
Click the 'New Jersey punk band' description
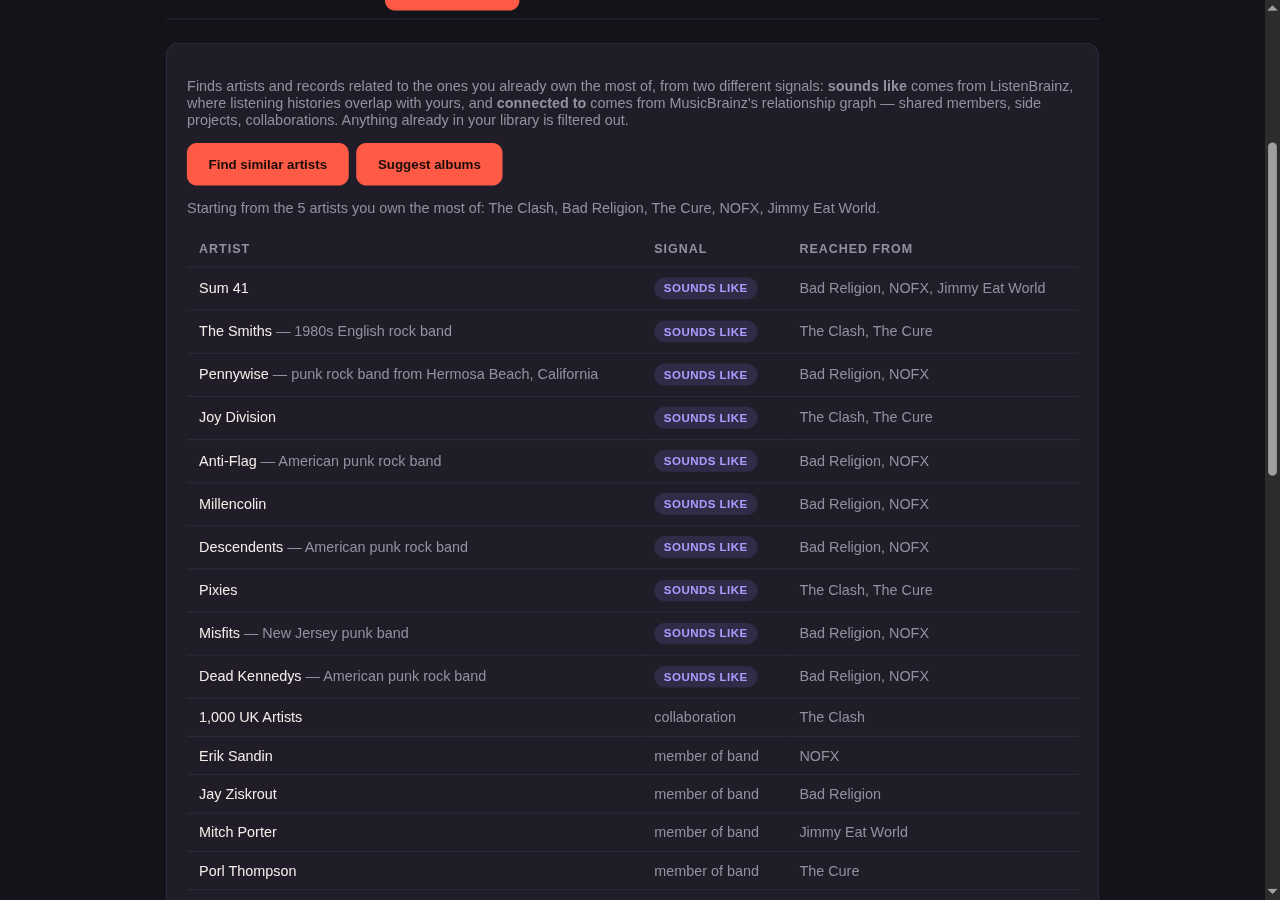335,633
